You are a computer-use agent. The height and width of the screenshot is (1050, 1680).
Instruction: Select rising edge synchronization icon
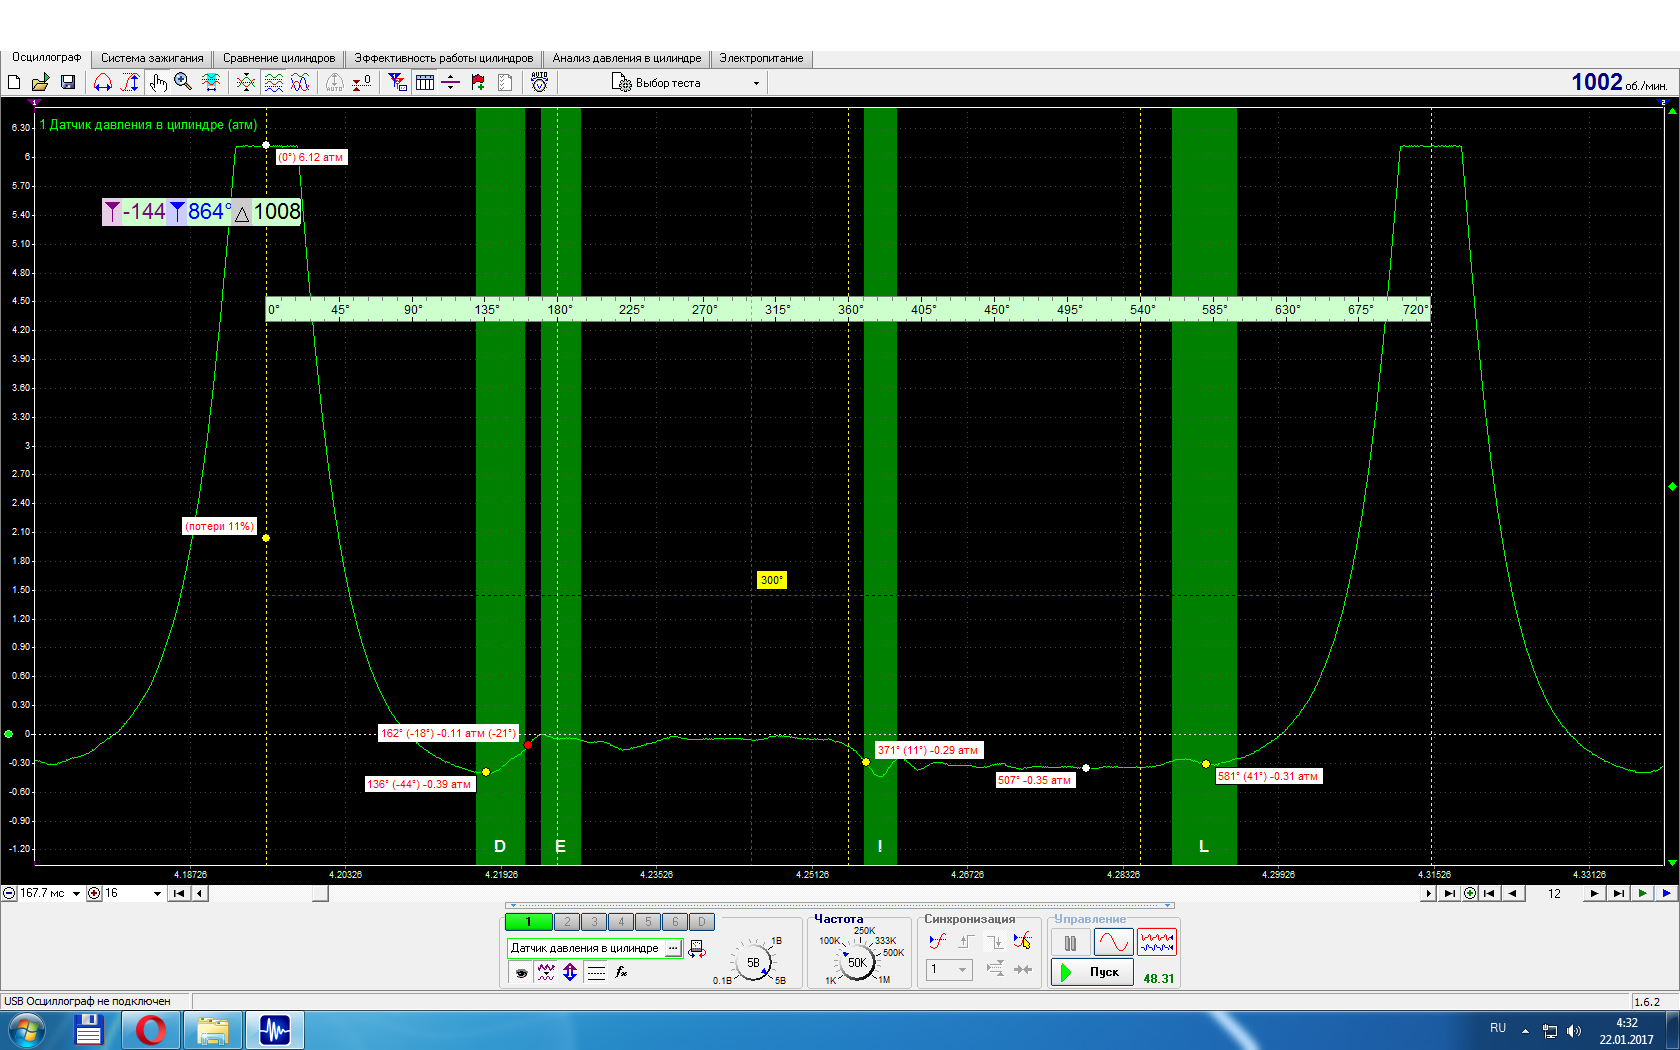[x=966, y=941]
